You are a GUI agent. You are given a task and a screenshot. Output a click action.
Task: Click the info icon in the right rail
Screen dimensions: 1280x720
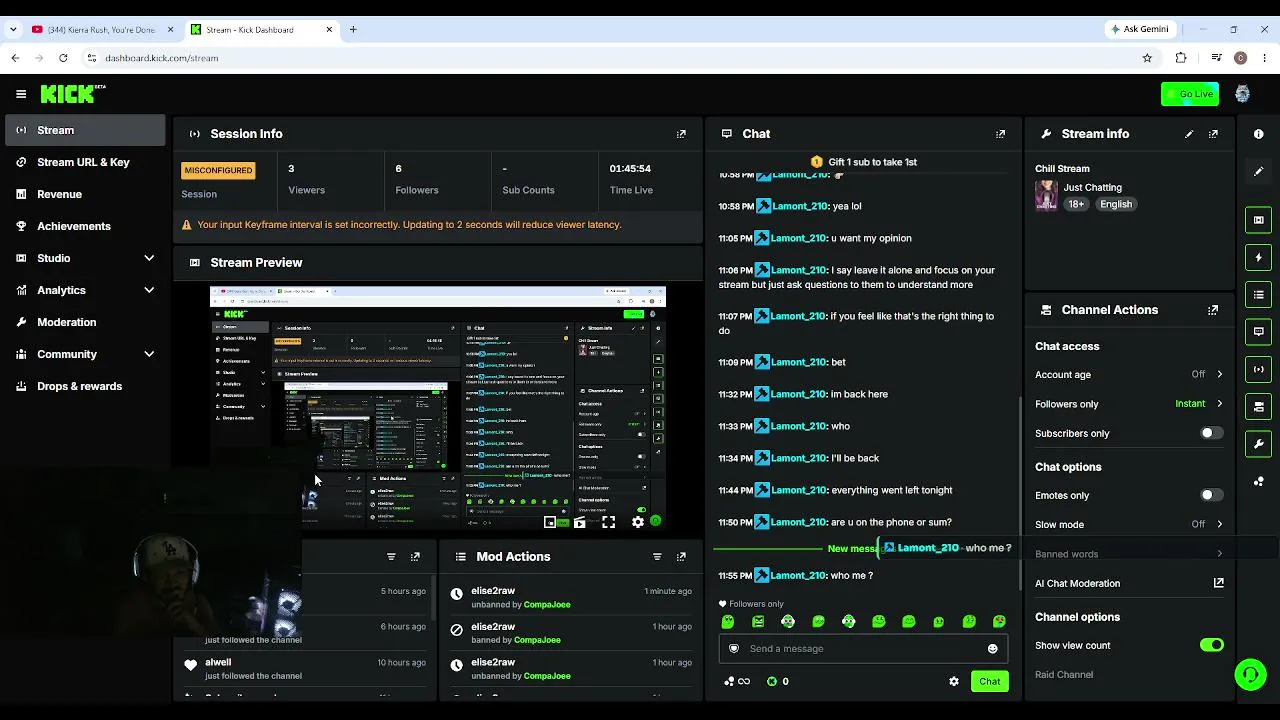pos(1258,134)
